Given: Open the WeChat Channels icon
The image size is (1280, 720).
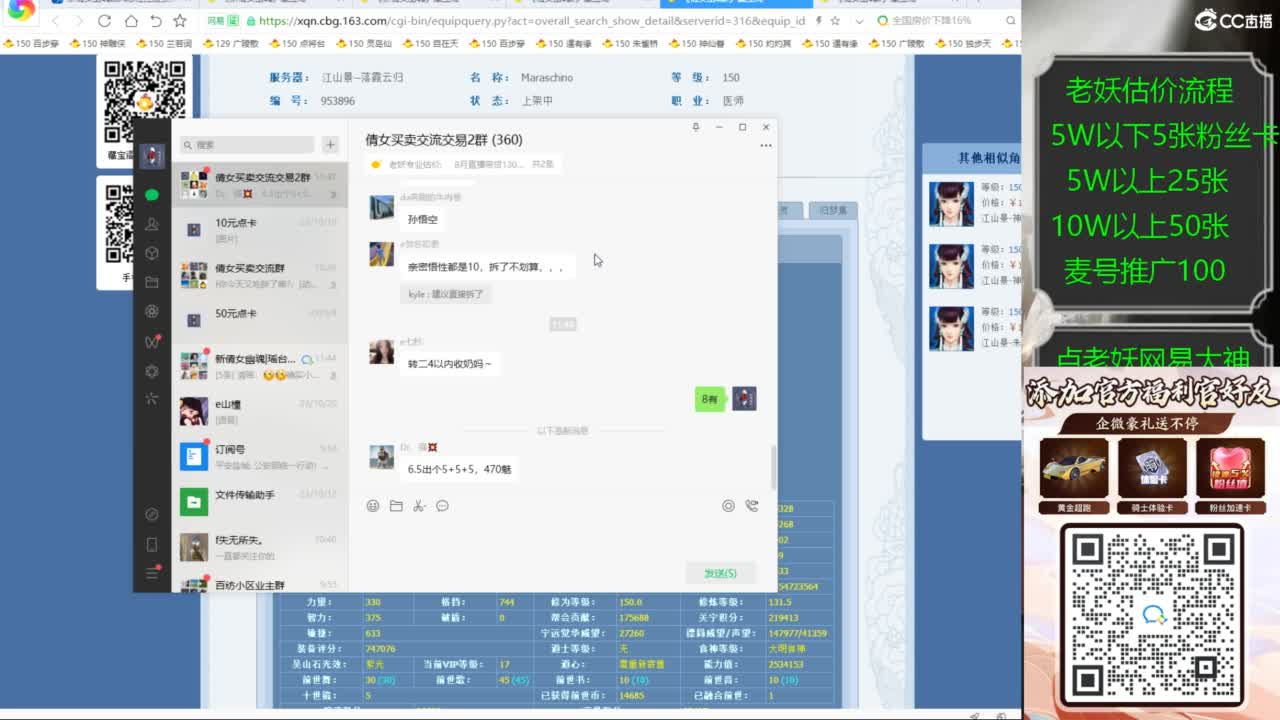Looking at the screenshot, I should [152, 341].
